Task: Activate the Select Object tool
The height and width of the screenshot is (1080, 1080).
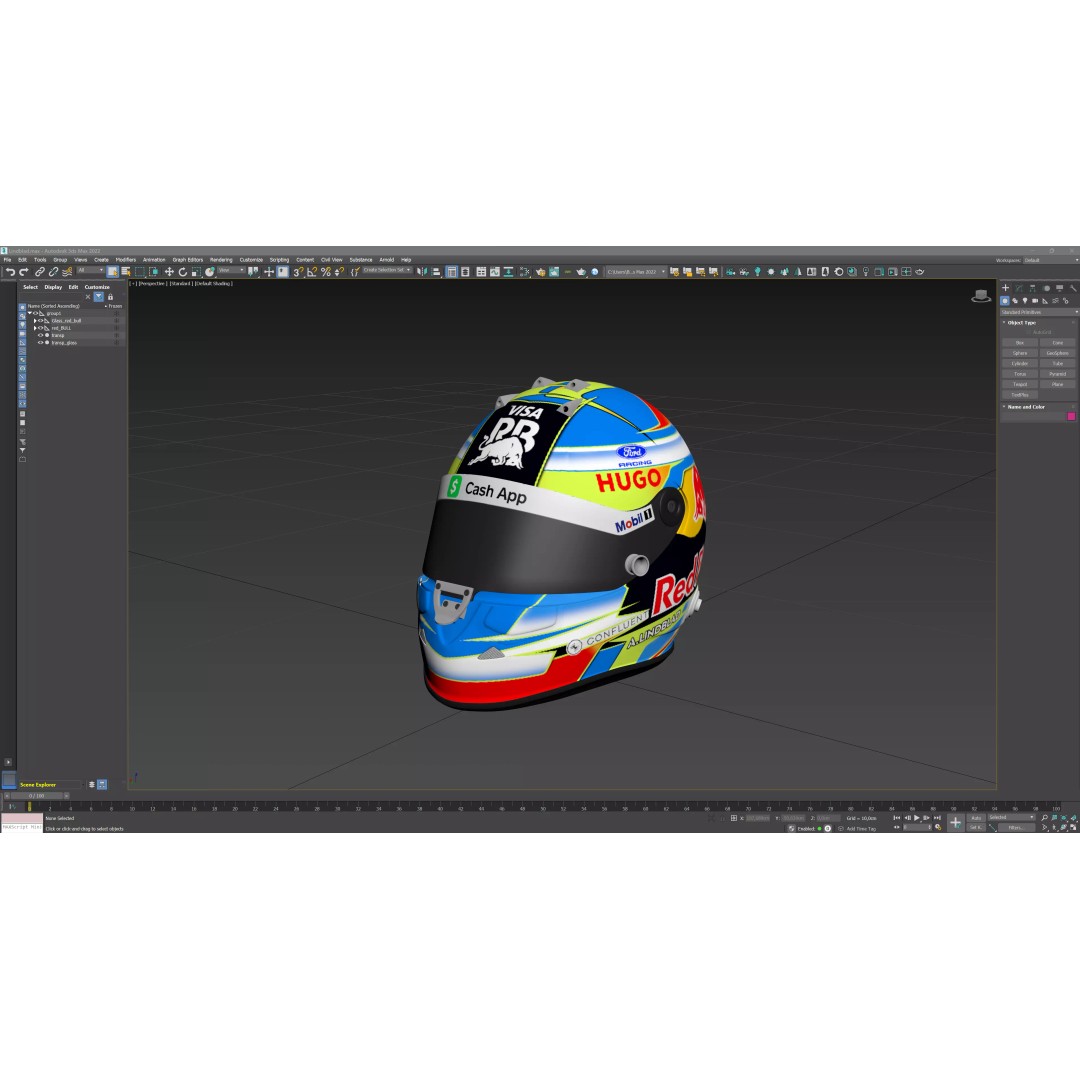Action: [x=112, y=272]
